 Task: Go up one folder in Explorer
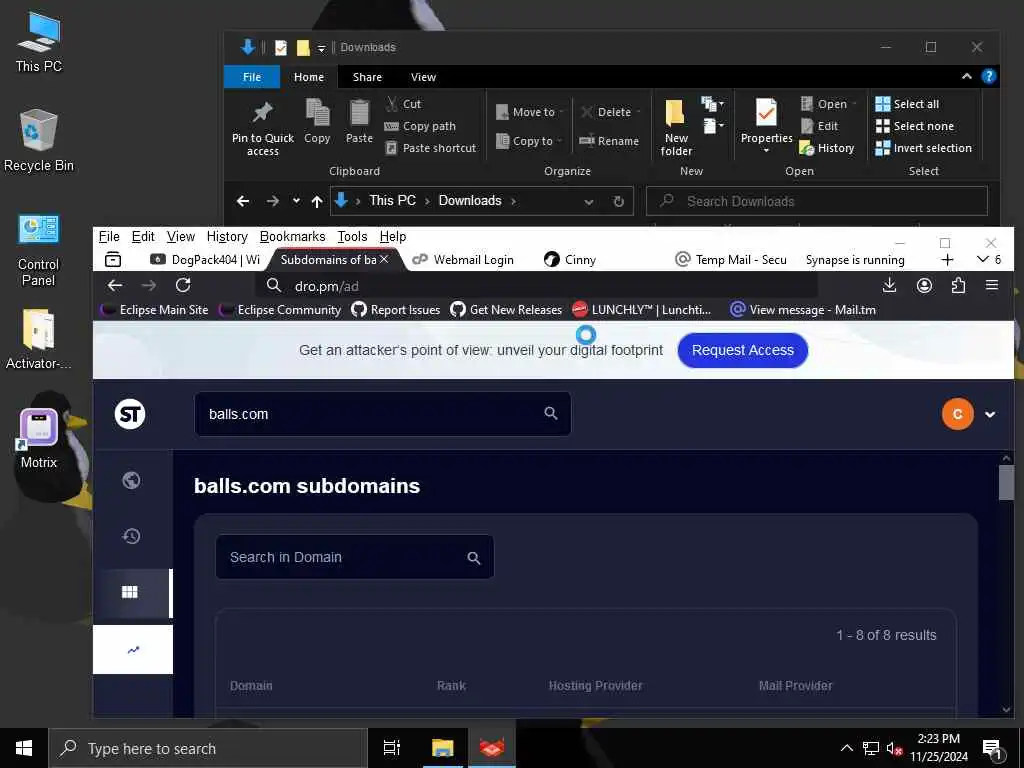(317, 201)
